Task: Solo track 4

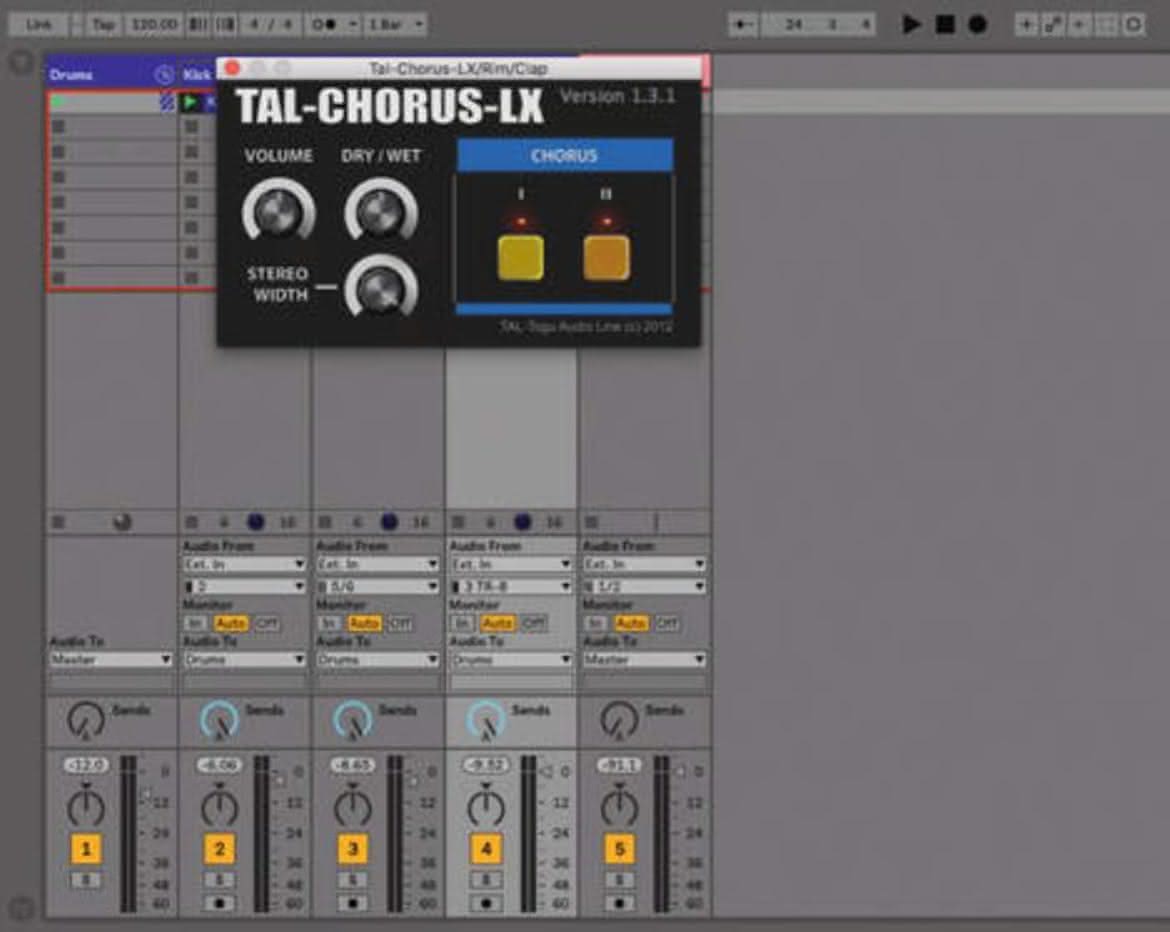Action: click(x=487, y=881)
